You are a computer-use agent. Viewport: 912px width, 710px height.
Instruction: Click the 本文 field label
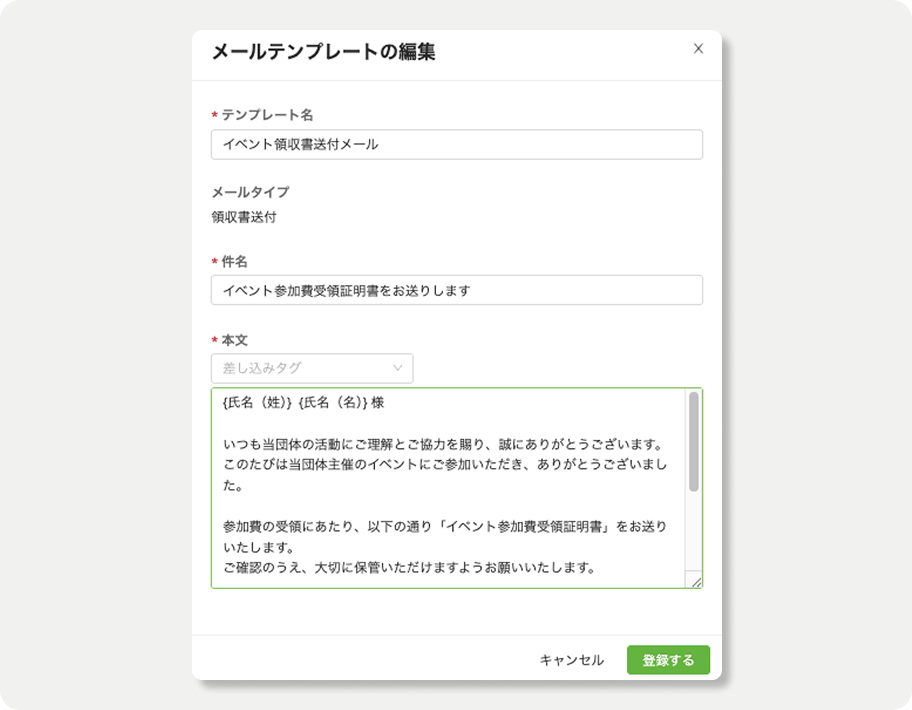(x=234, y=340)
